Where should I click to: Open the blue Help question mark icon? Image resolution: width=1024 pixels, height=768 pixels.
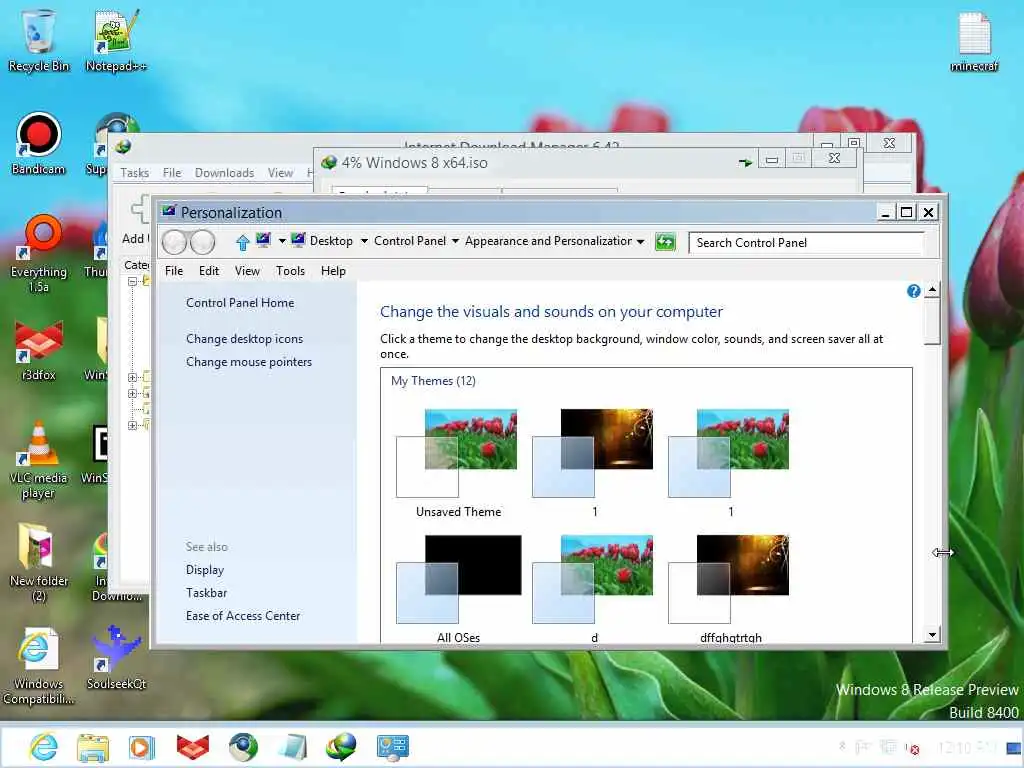click(x=914, y=291)
